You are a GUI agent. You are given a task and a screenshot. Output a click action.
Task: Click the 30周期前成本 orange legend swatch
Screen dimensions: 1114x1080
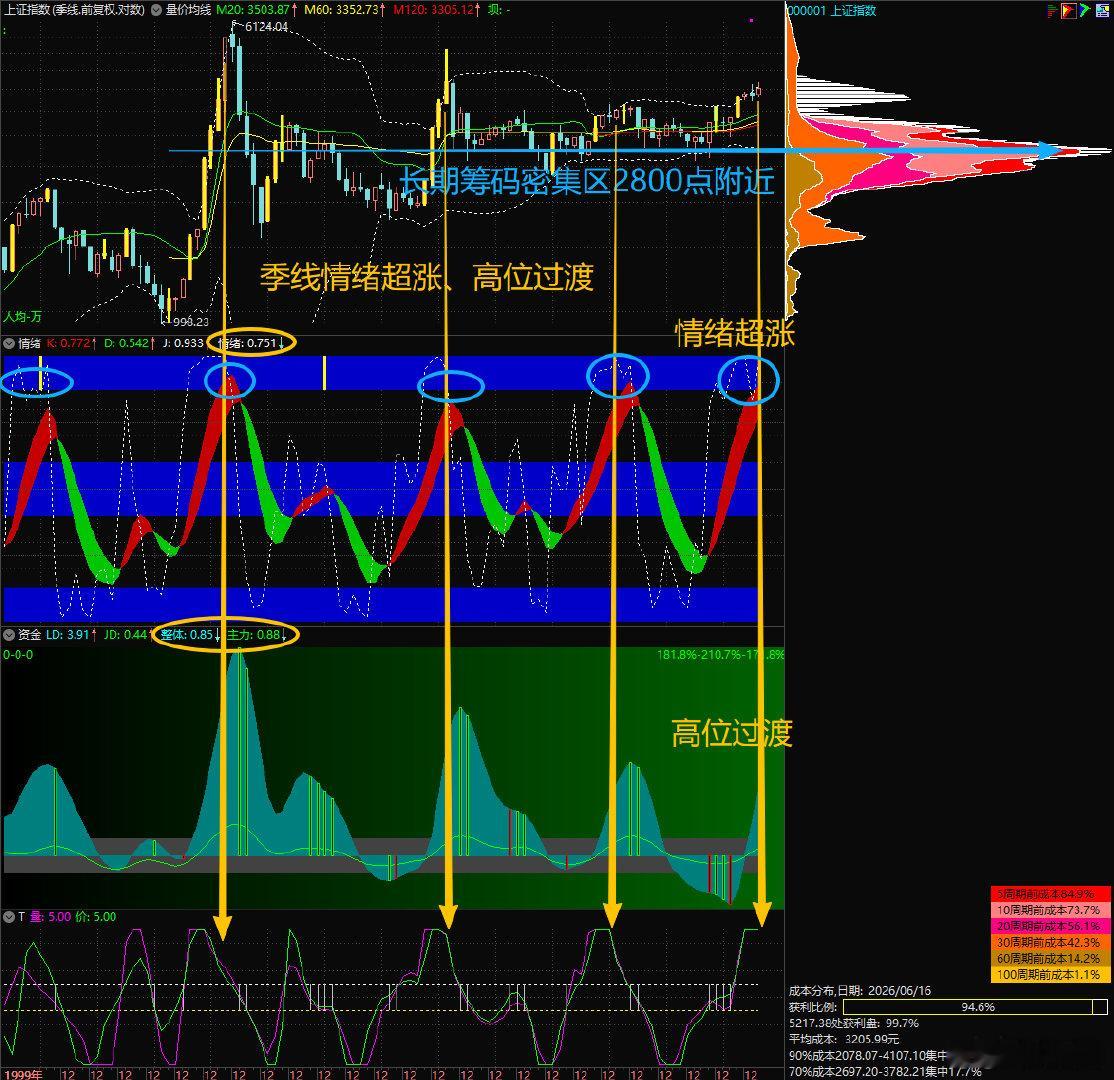(x=1051, y=943)
